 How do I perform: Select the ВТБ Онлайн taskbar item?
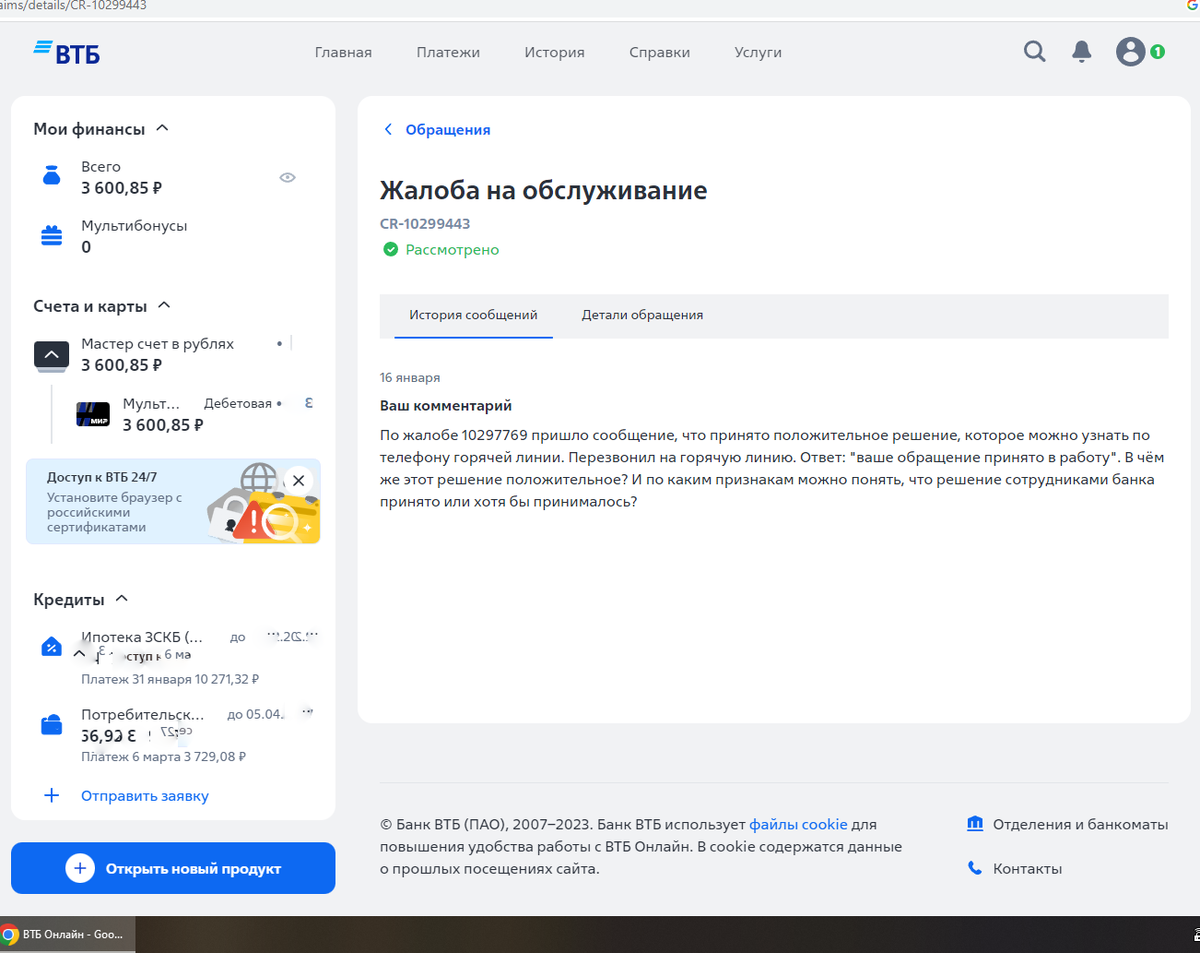pyautogui.click(x=65, y=934)
